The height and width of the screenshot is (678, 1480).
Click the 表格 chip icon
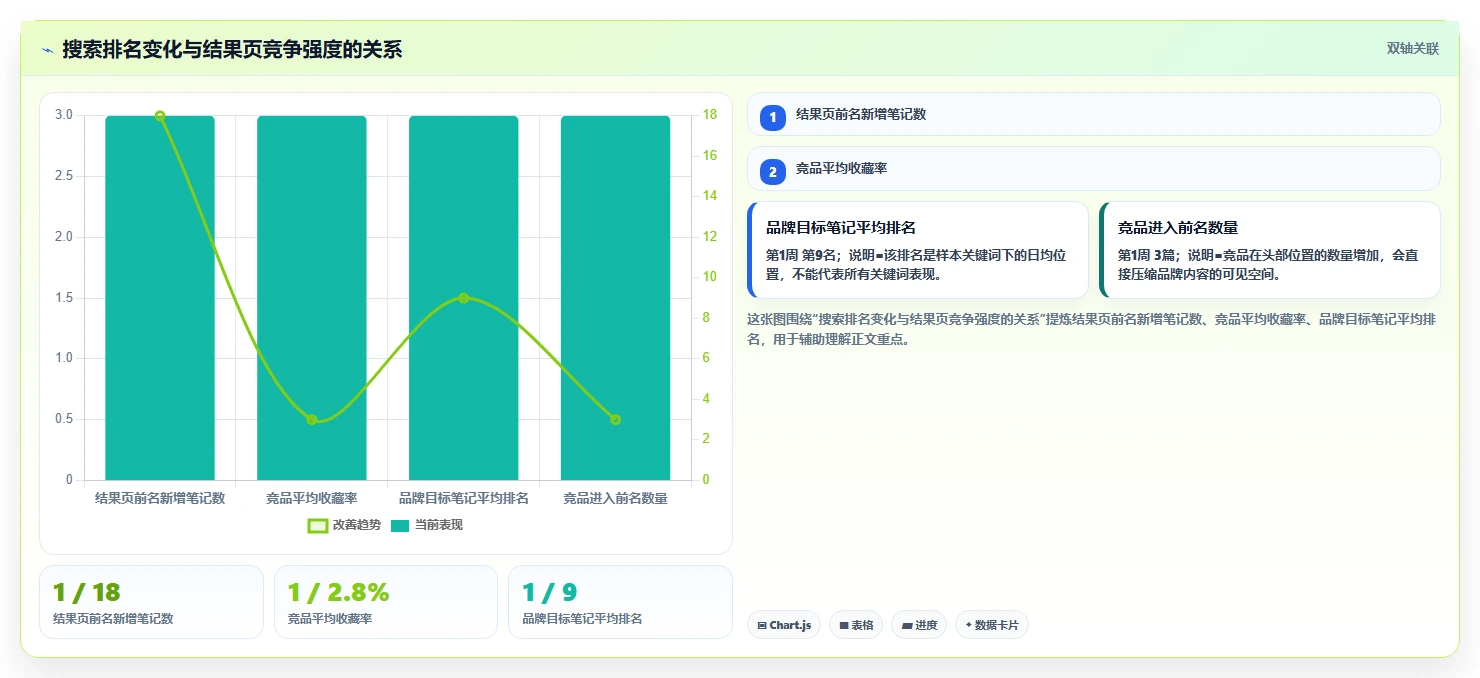pos(844,625)
